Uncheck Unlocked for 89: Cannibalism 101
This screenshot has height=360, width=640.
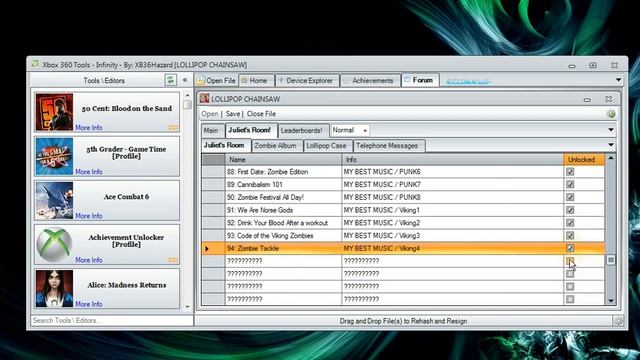pos(570,184)
